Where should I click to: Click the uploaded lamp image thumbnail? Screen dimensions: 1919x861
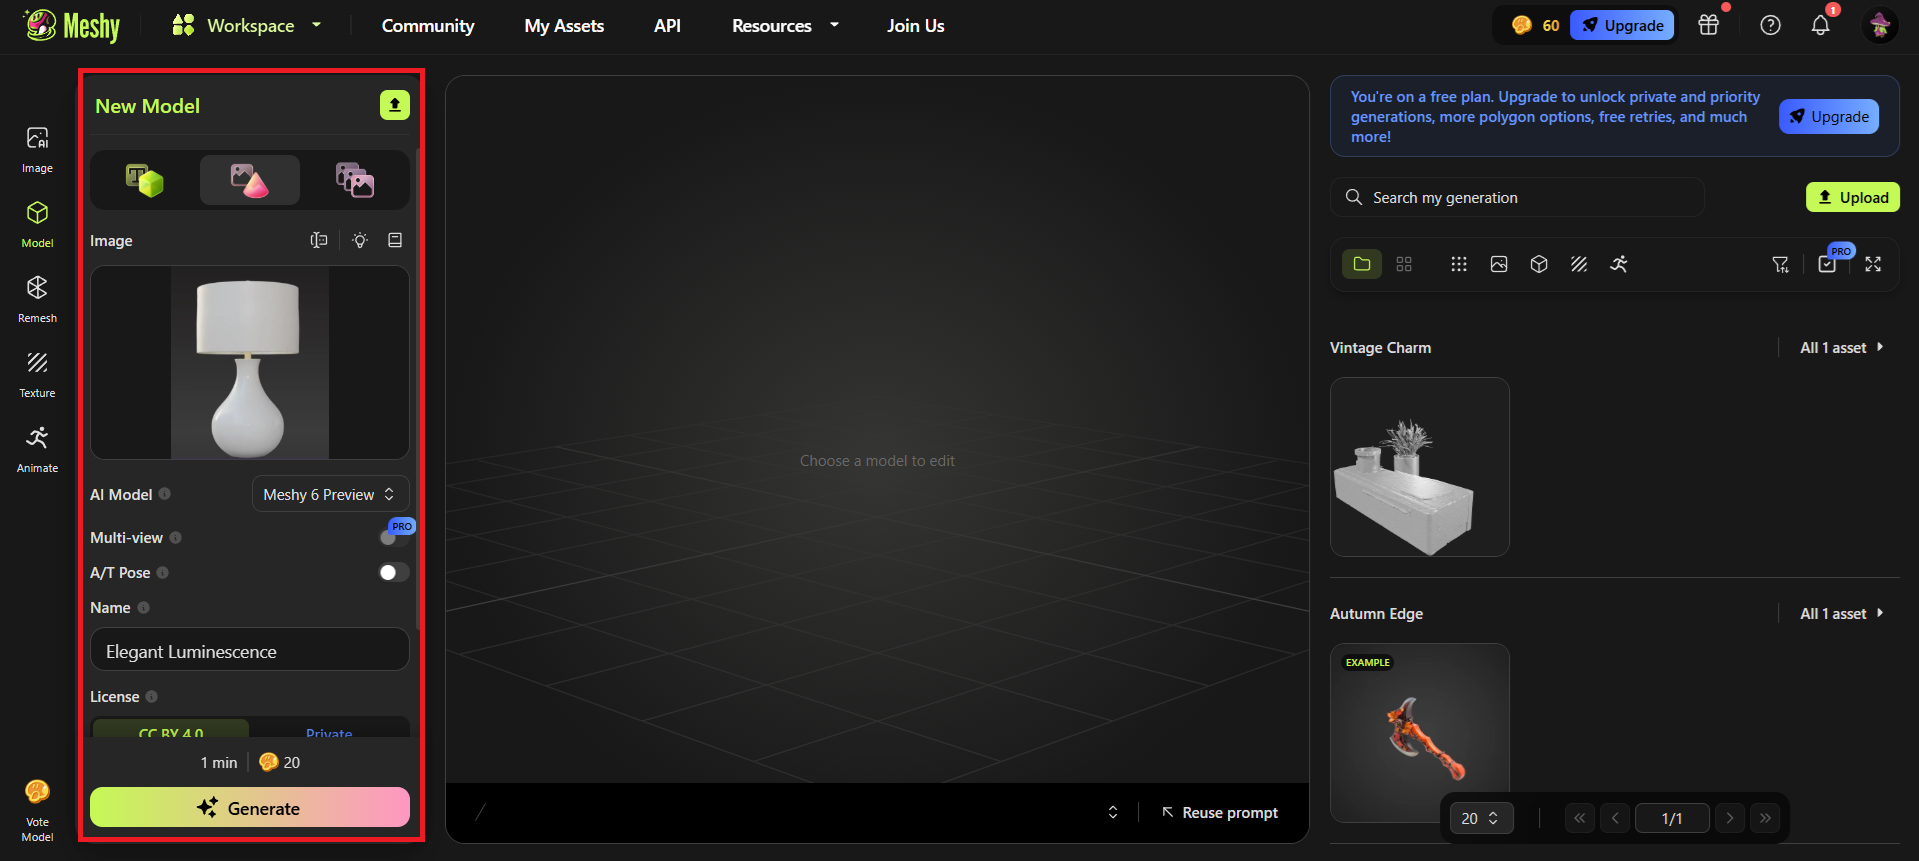tap(250, 362)
